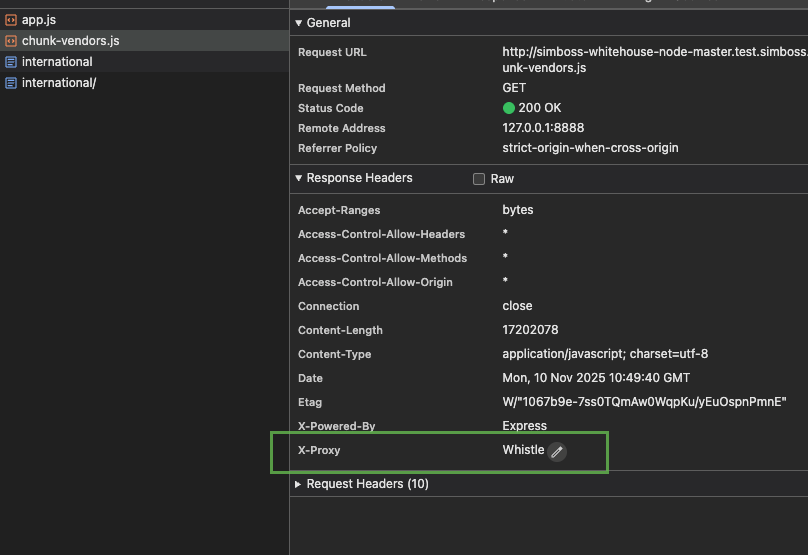Click the strict-origin-when-cross-origin policy value

tap(590, 148)
